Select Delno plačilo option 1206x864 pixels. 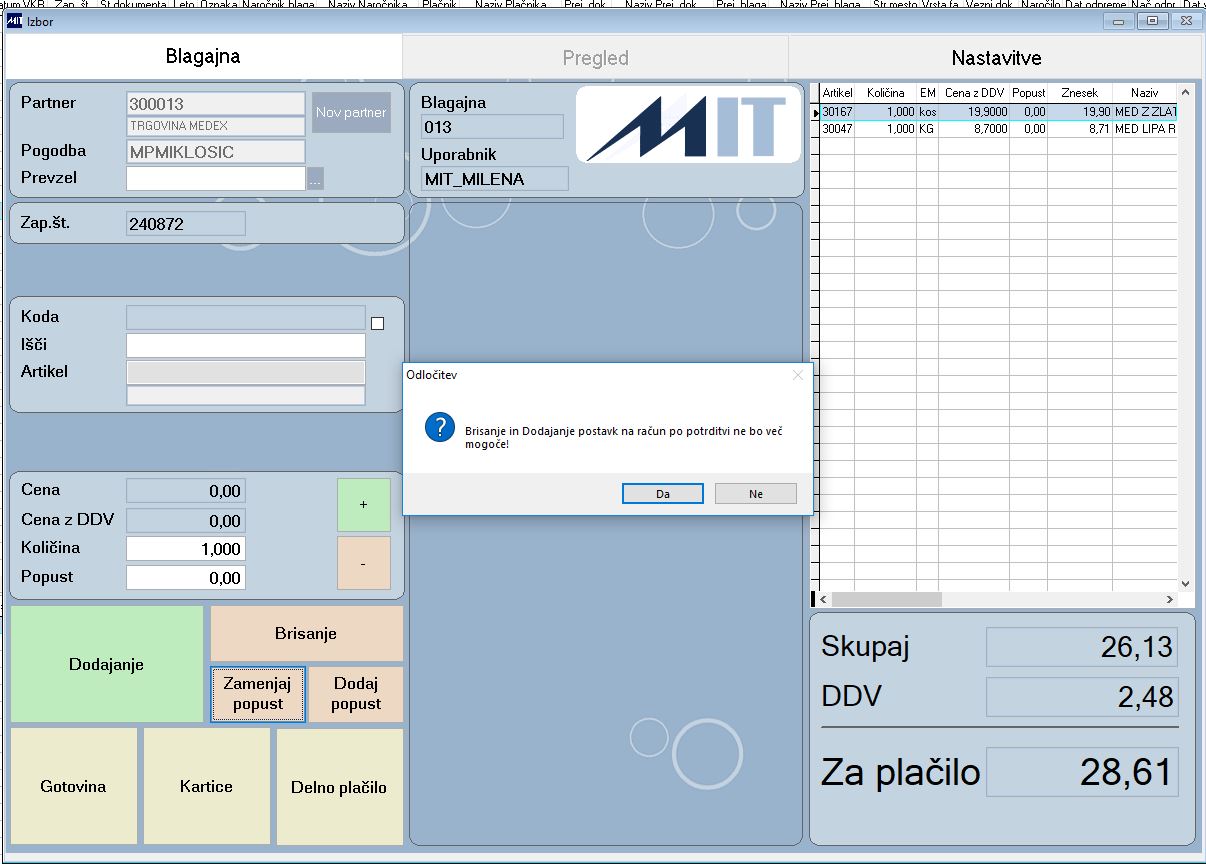(339, 786)
